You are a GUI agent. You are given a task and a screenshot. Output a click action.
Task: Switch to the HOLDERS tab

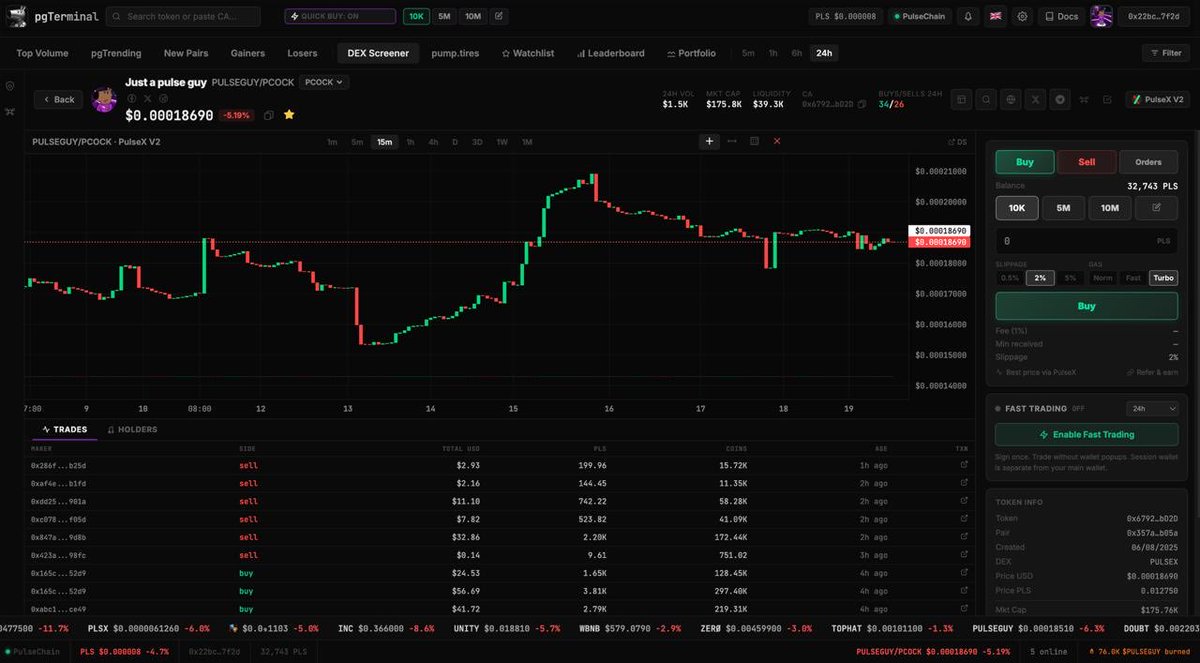[131, 429]
